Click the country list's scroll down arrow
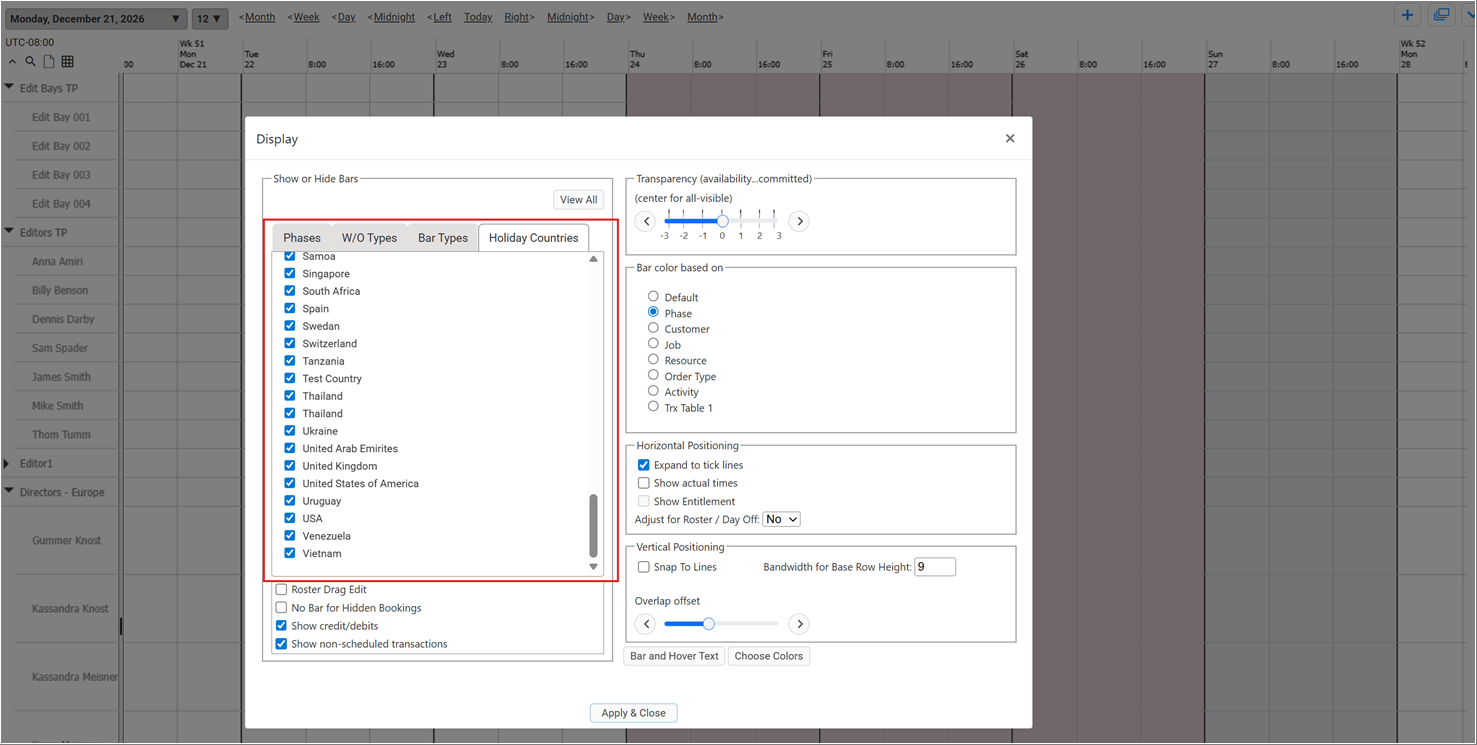Screen dimensions: 1477x745 click(x=593, y=567)
